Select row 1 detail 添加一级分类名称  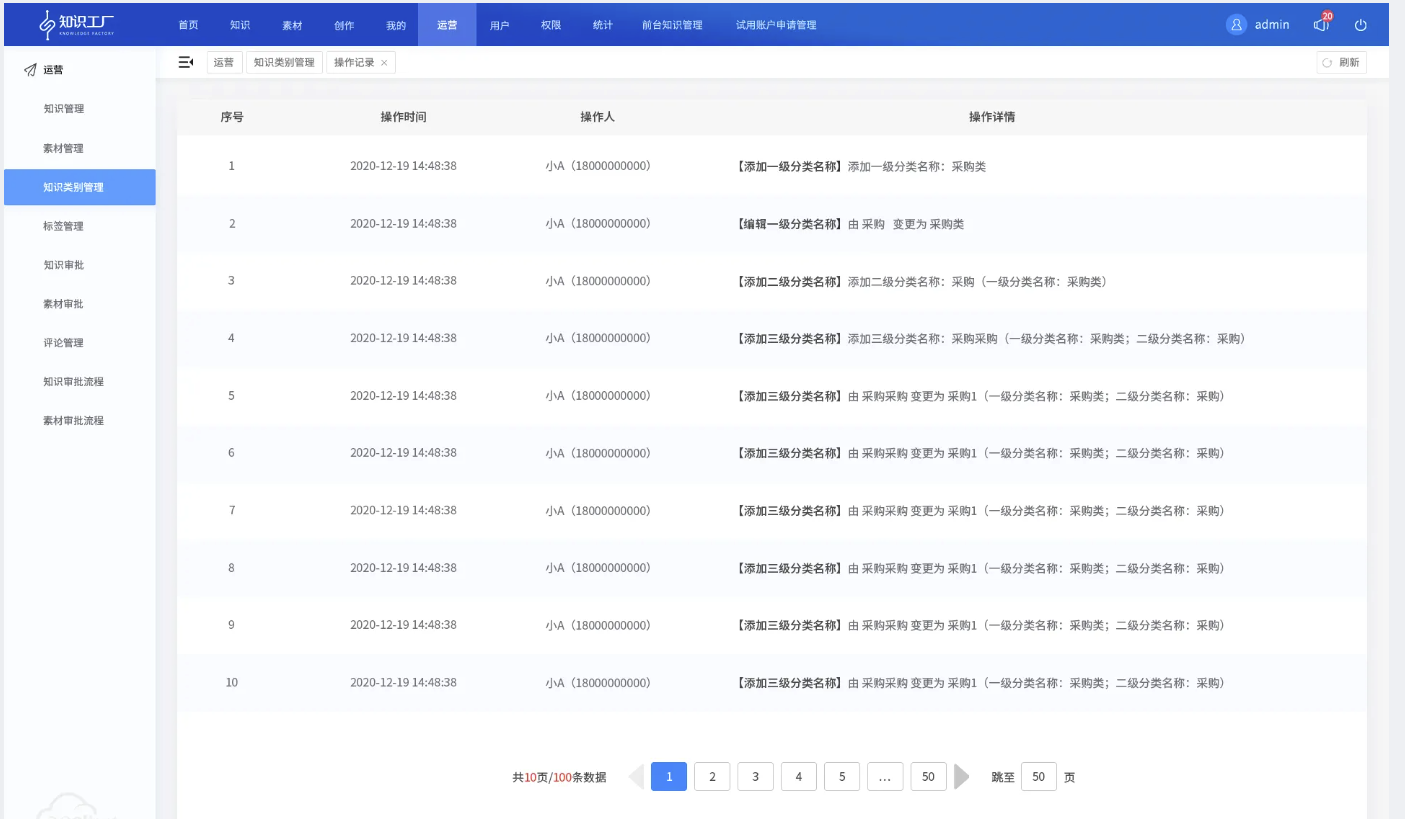click(860, 167)
